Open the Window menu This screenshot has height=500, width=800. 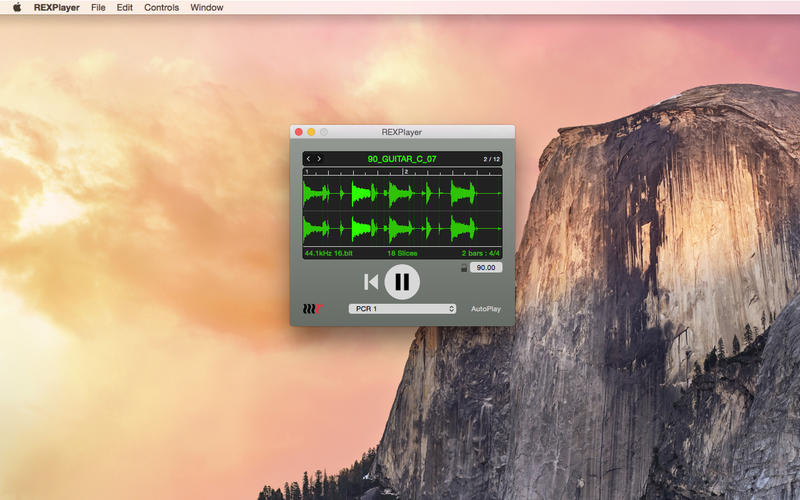(x=207, y=7)
